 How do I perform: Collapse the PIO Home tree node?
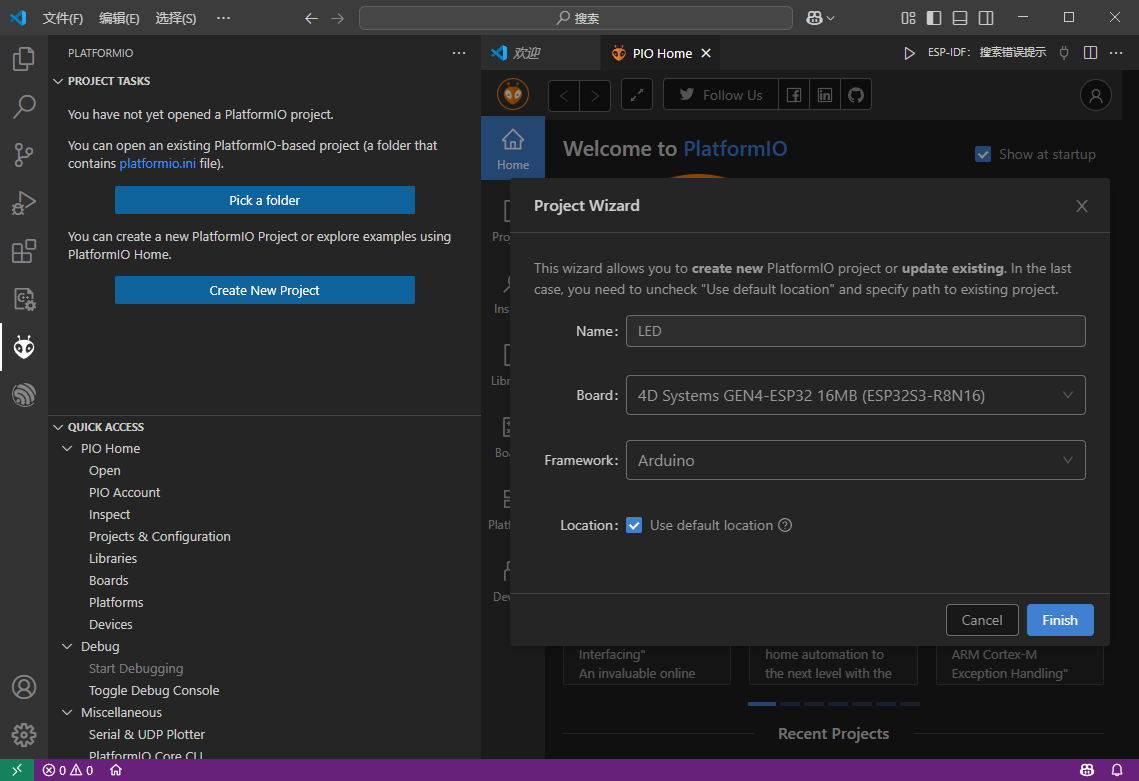click(x=68, y=449)
